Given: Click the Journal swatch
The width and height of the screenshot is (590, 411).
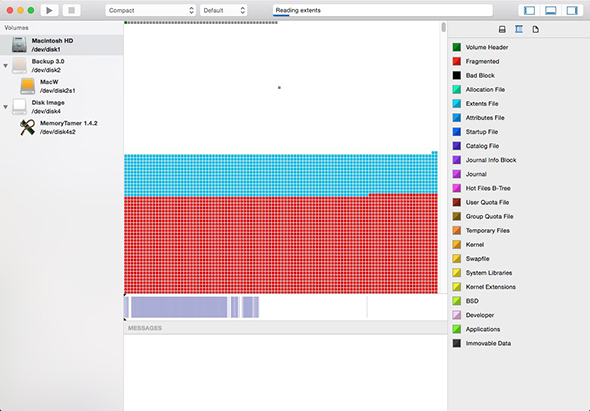Looking at the screenshot, I should (456, 174).
